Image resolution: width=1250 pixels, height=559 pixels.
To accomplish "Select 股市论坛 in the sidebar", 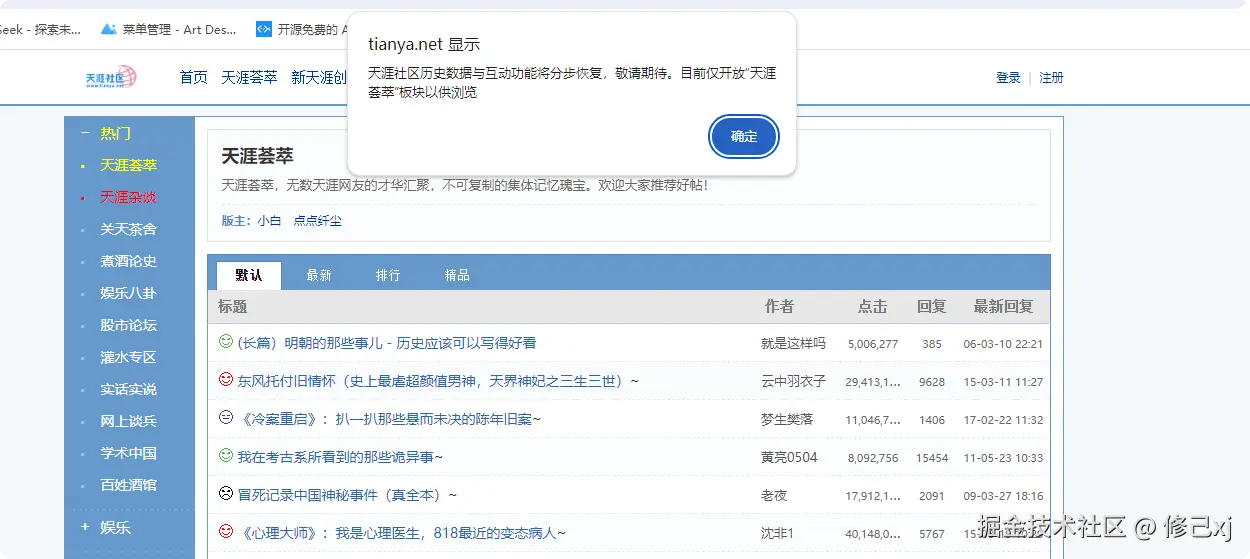I will [128, 325].
